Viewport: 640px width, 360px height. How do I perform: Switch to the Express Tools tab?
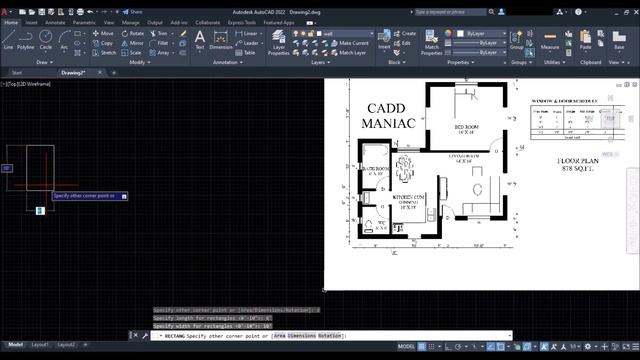tap(242, 22)
